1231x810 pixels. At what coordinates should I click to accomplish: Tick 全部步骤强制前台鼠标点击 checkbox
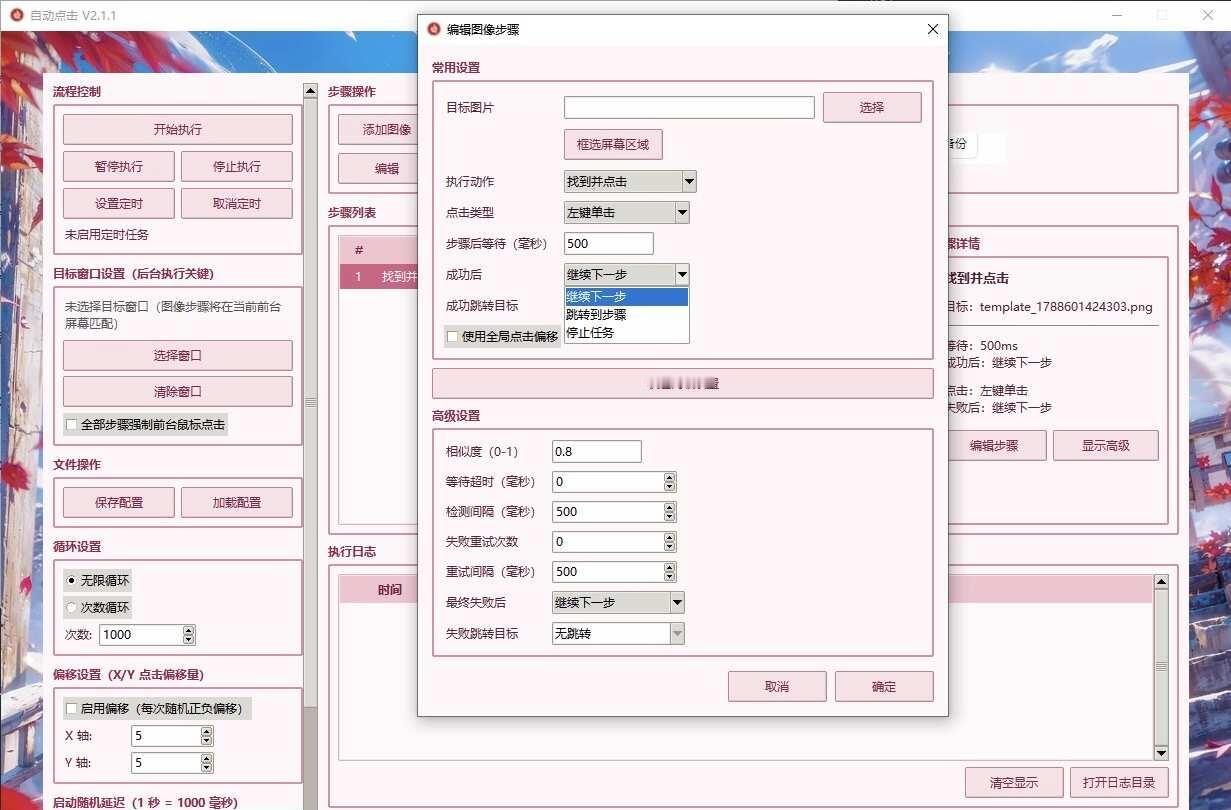pos(71,425)
